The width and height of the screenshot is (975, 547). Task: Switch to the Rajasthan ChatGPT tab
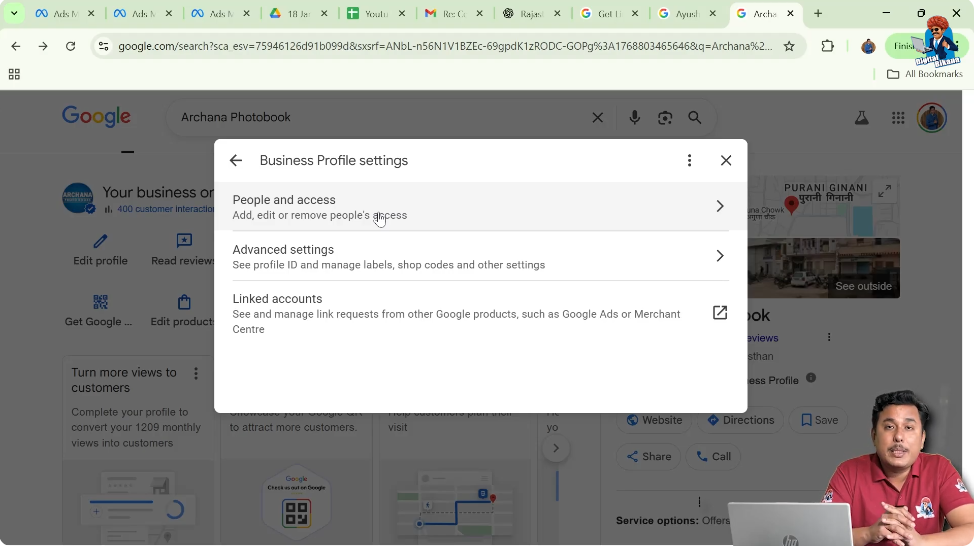coord(532,13)
